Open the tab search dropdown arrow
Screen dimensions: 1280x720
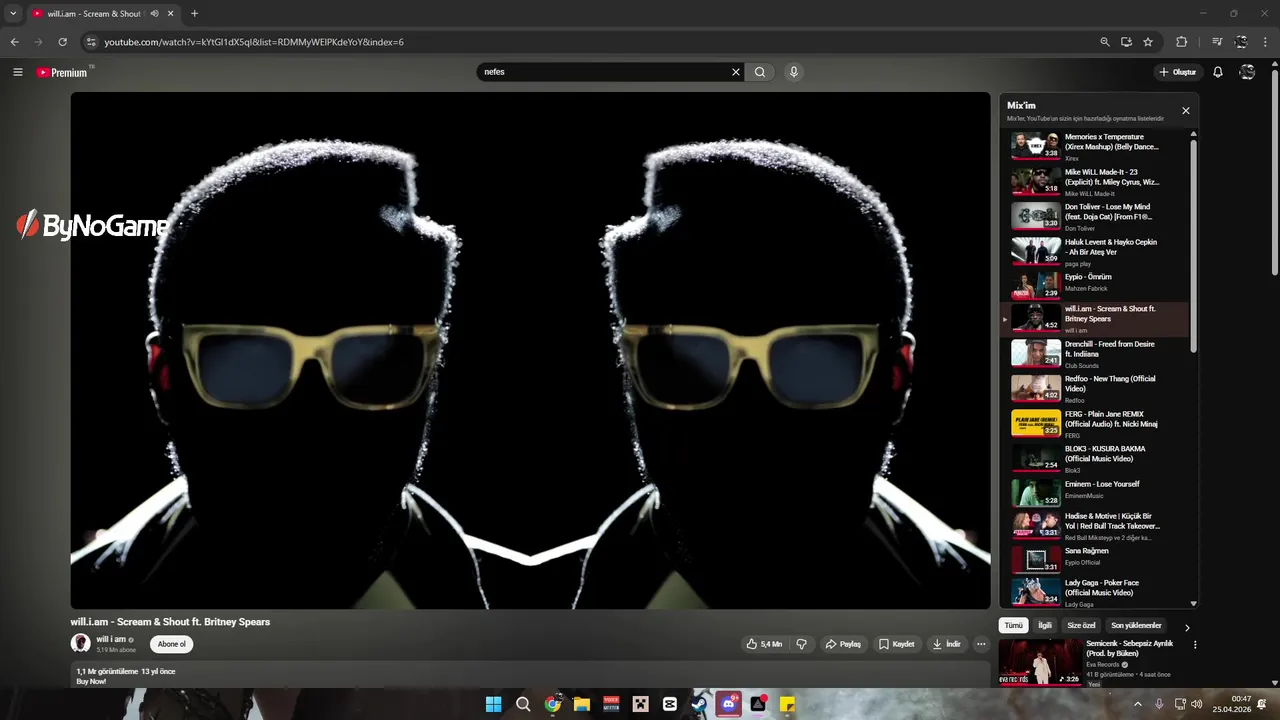coord(13,14)
